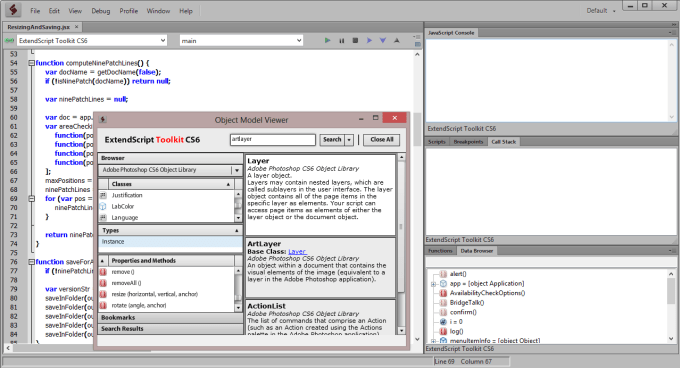Open the Debug menu

(101, 11)
